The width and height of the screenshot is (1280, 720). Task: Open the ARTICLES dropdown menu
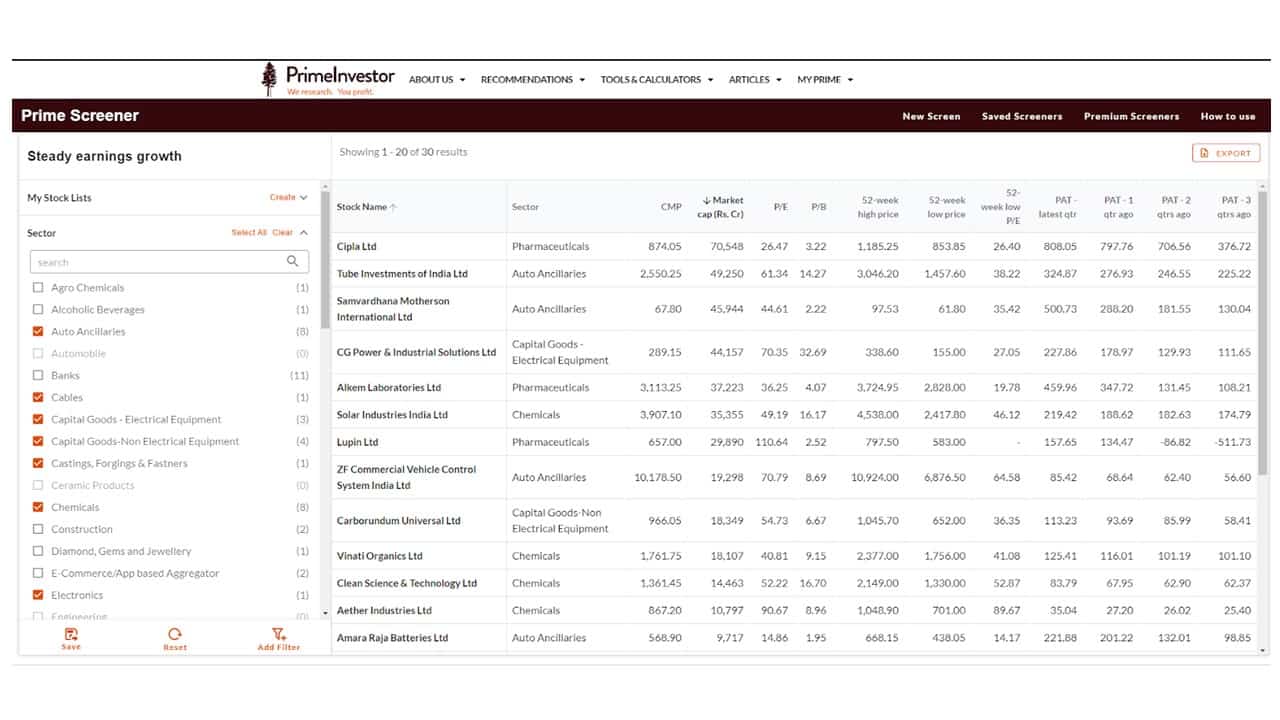(x=755, y=80)
